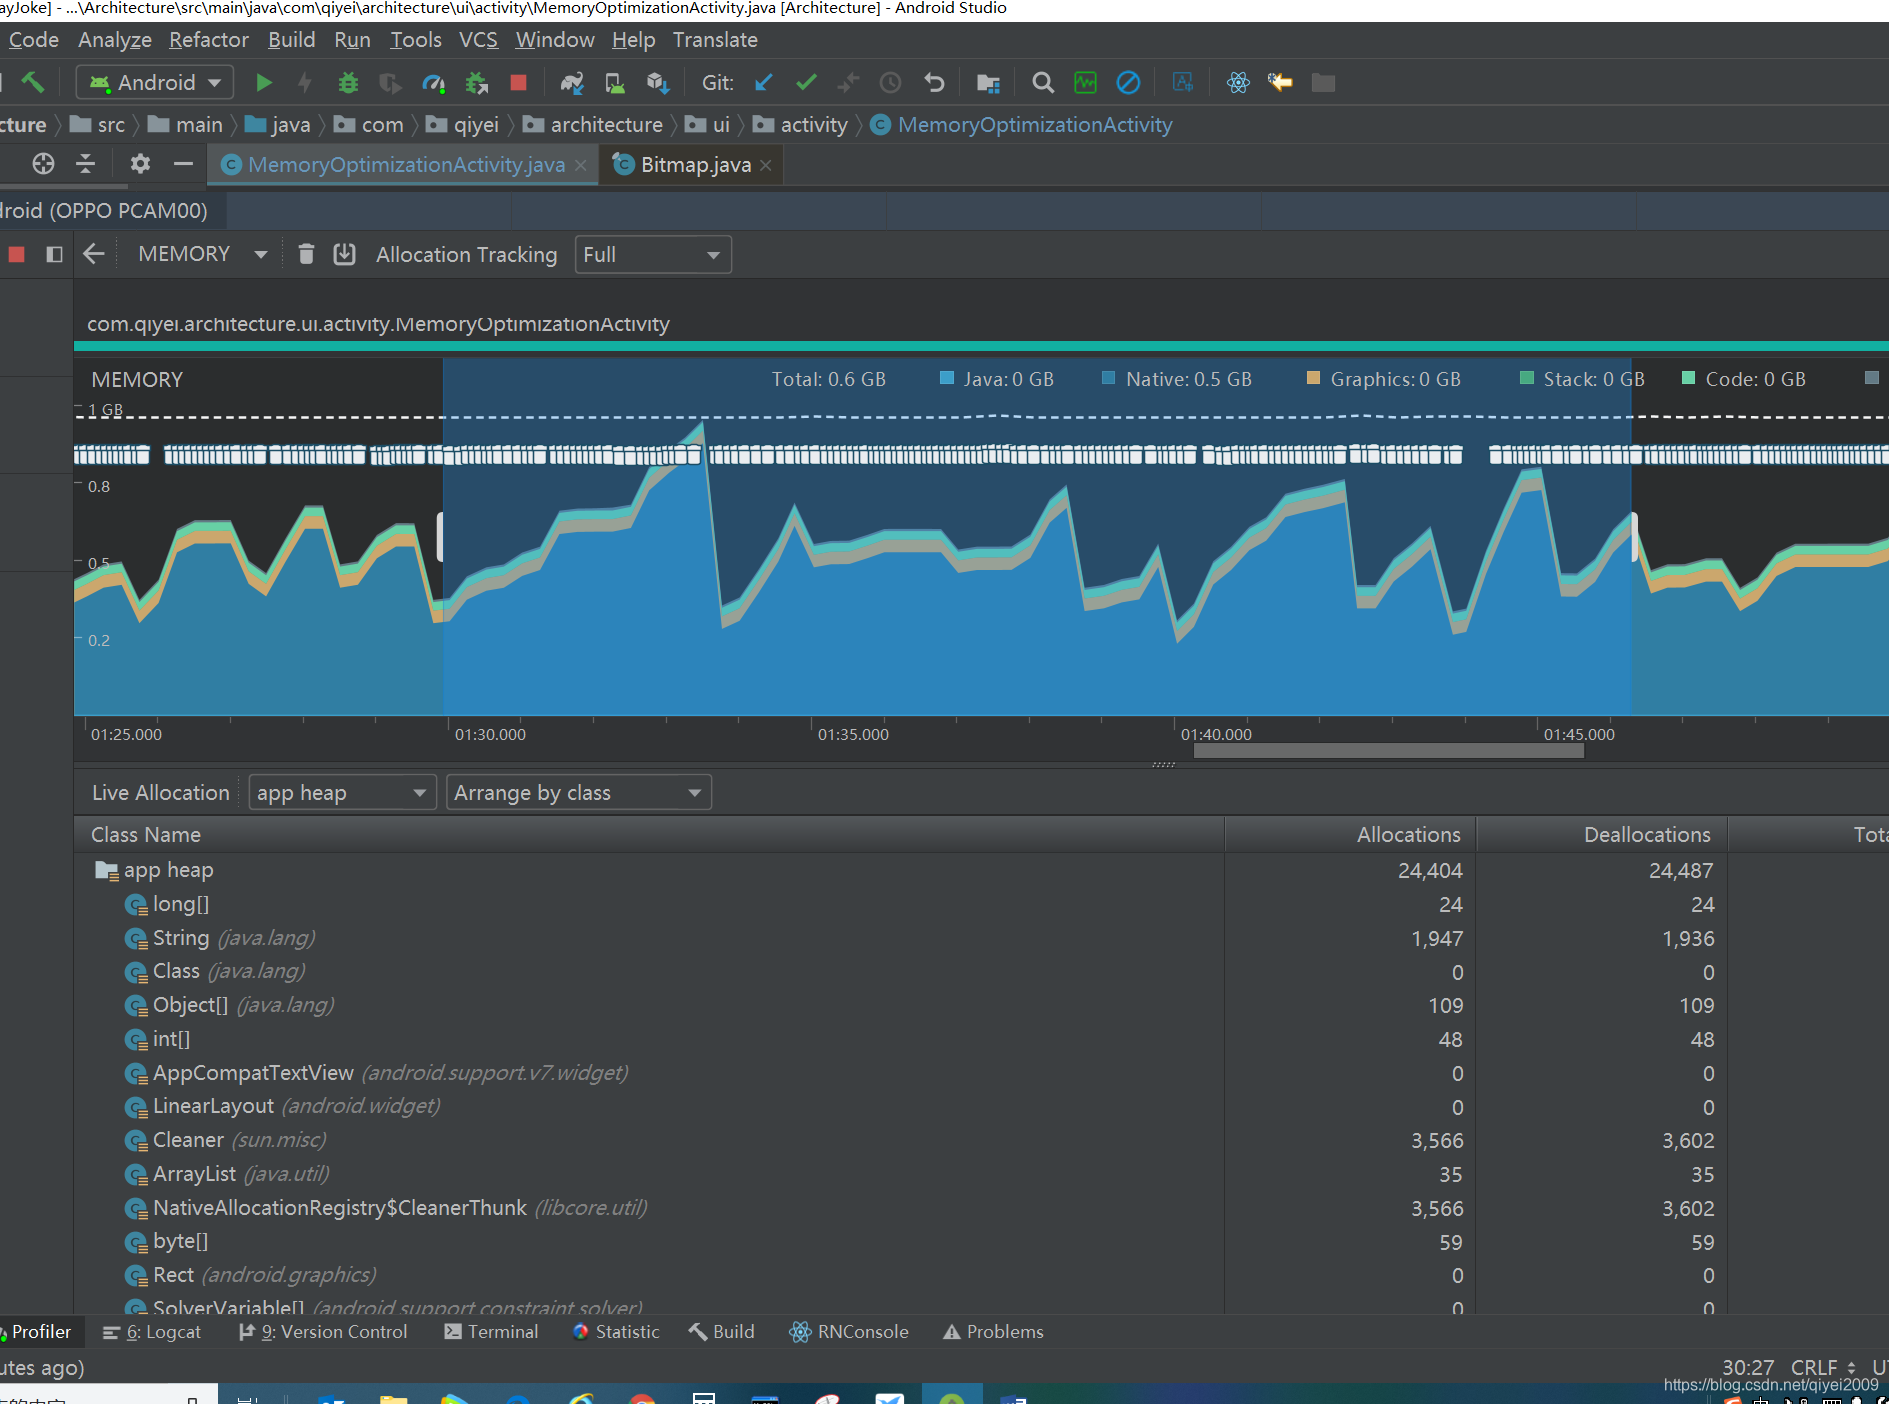Open the VCS menu
This screenshot has height=1404, width=1889.
tap(478, 40)
